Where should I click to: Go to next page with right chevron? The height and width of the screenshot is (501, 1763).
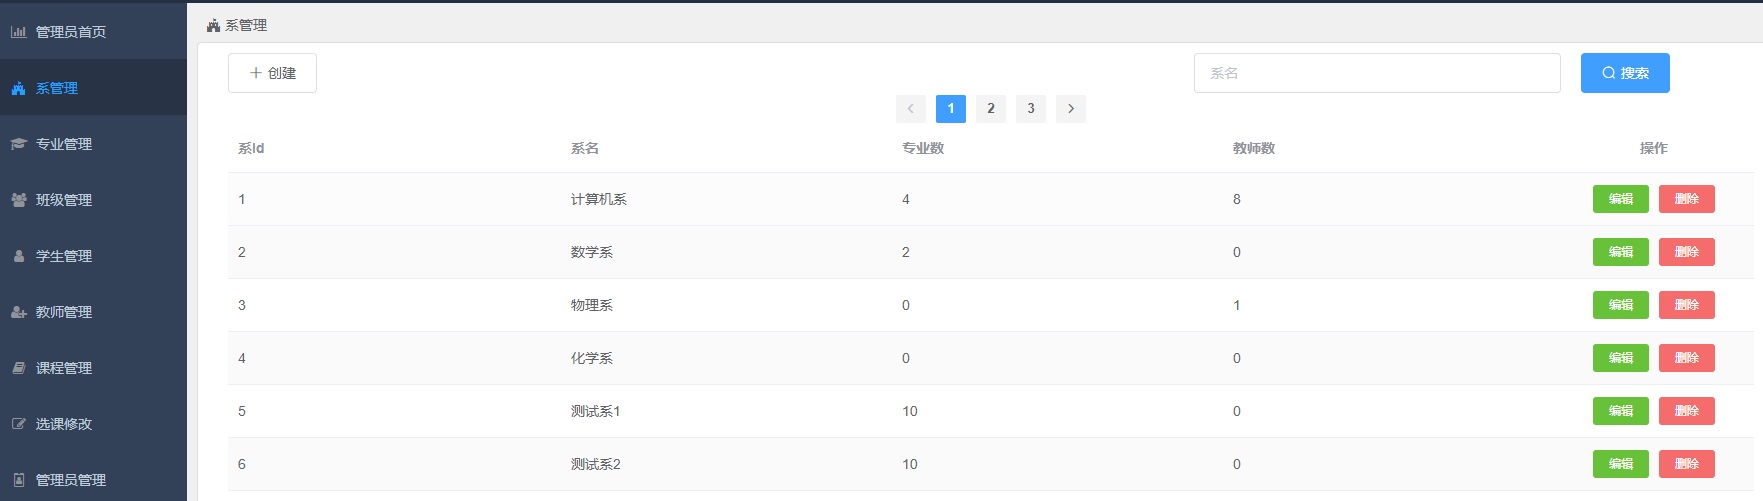click(x=1071, y=109)
